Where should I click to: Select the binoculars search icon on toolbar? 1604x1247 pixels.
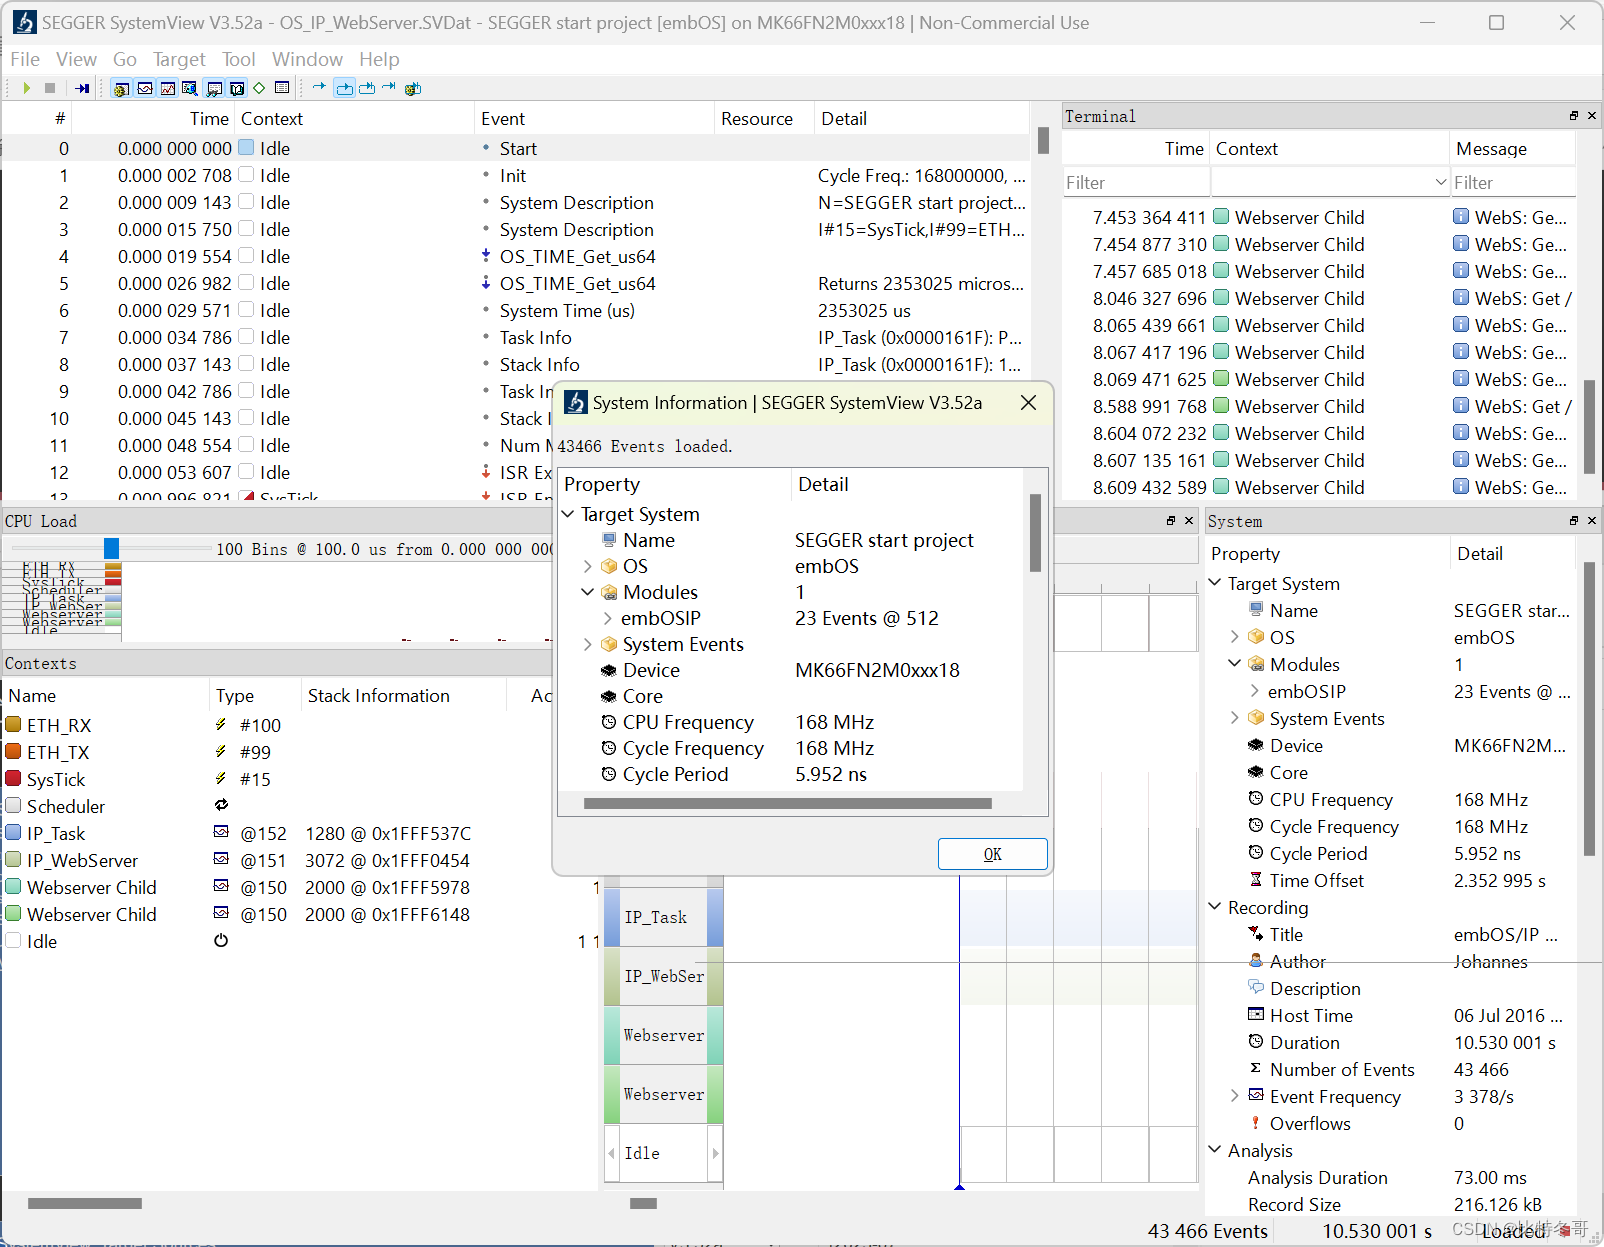(x=212, y=88)
